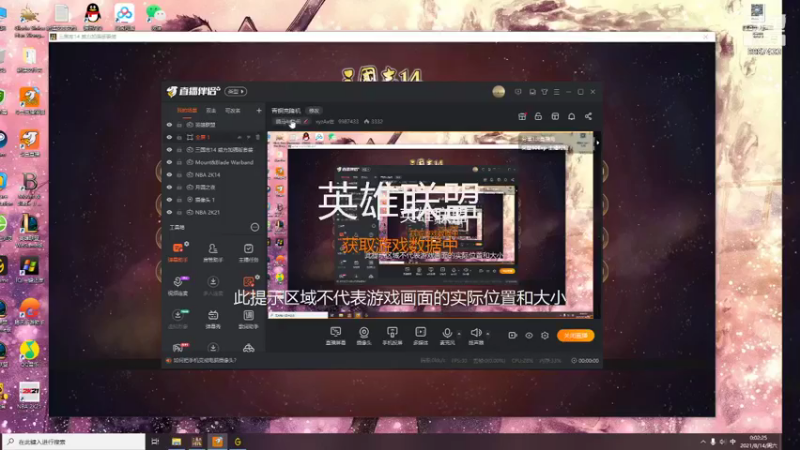
Task: Open the window capture source tool
Action: (335, 336)
